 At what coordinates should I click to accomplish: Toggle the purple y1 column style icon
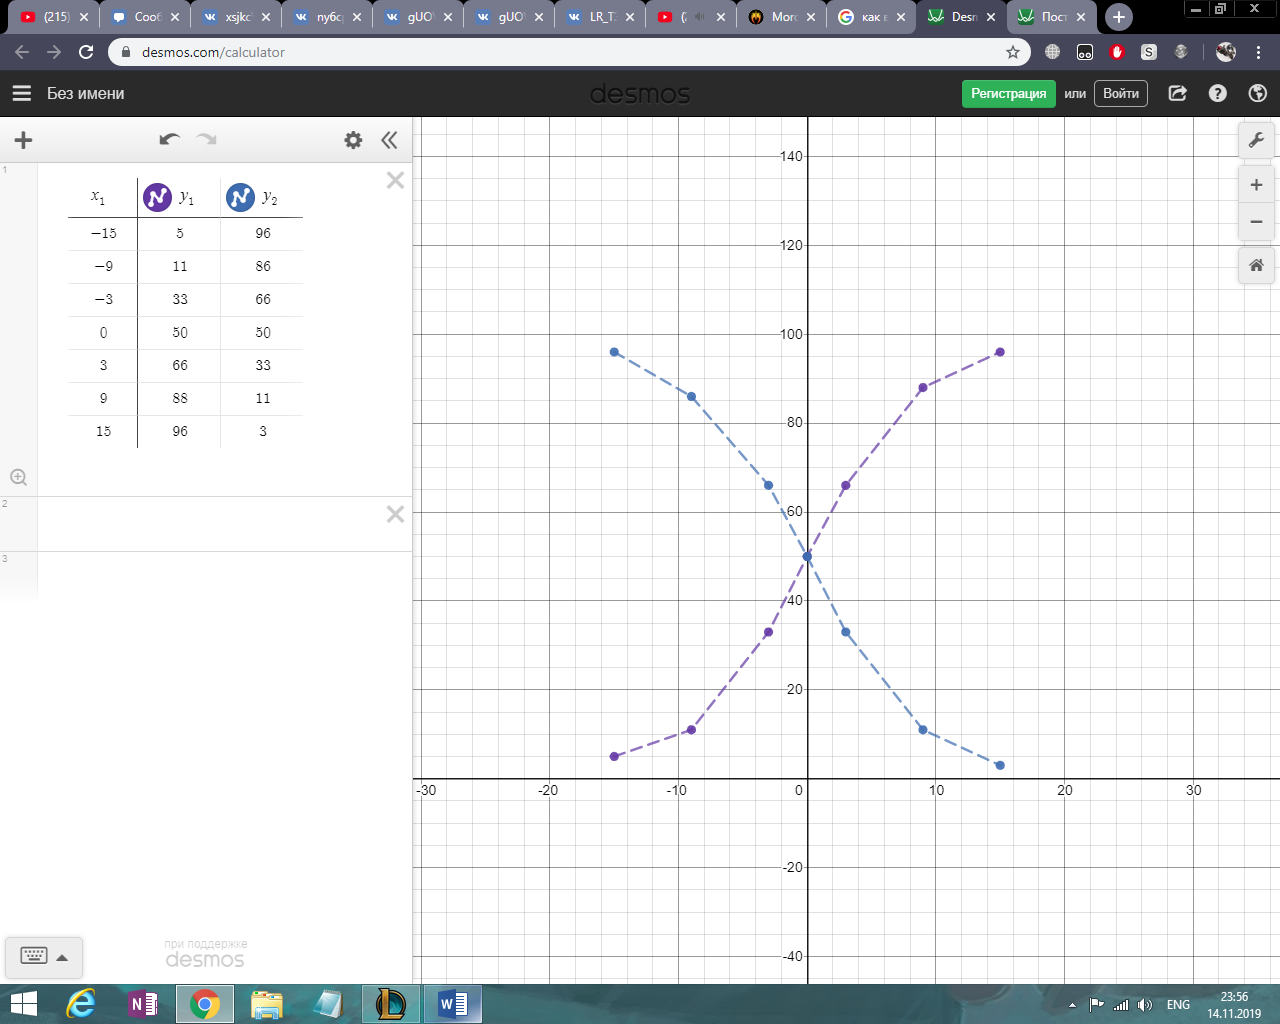pyautogui.click(x=157, y=198)
